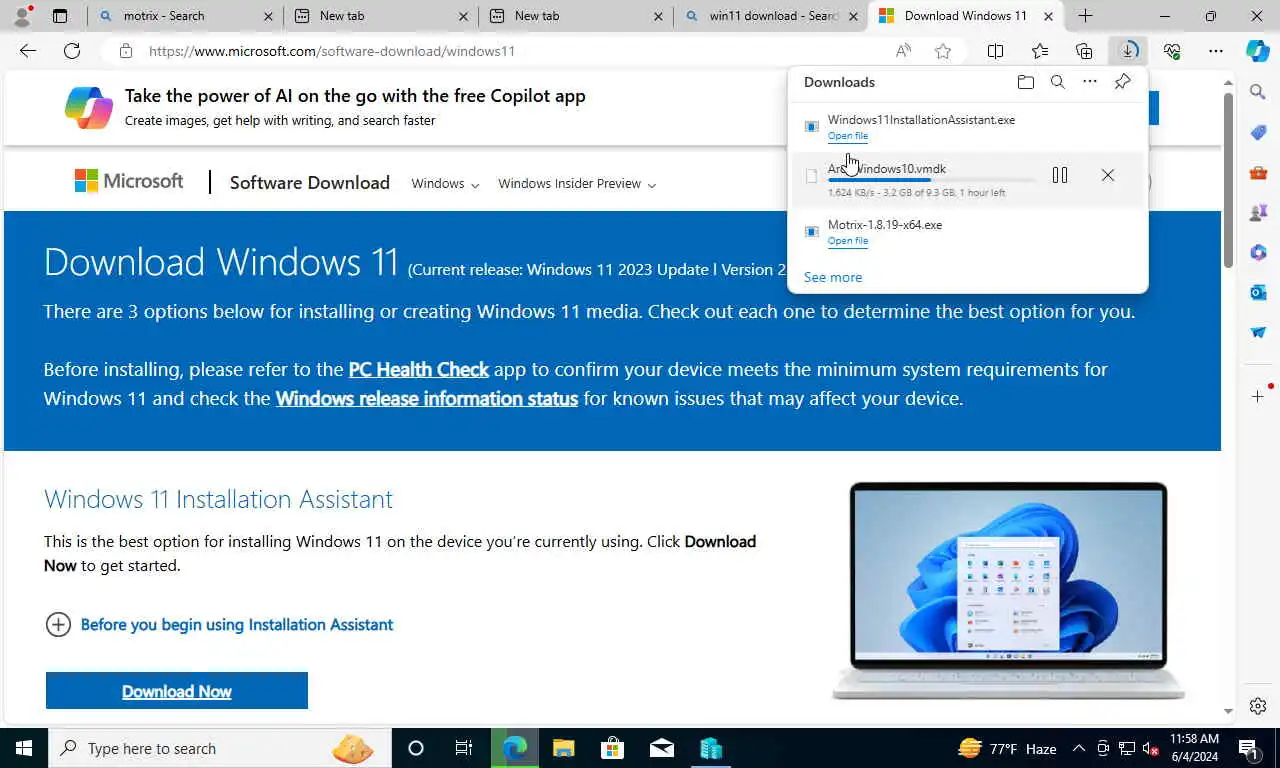The image size is (1280, 768).
Task: Show hidden system tray icons
Action: pos(1078,748)
